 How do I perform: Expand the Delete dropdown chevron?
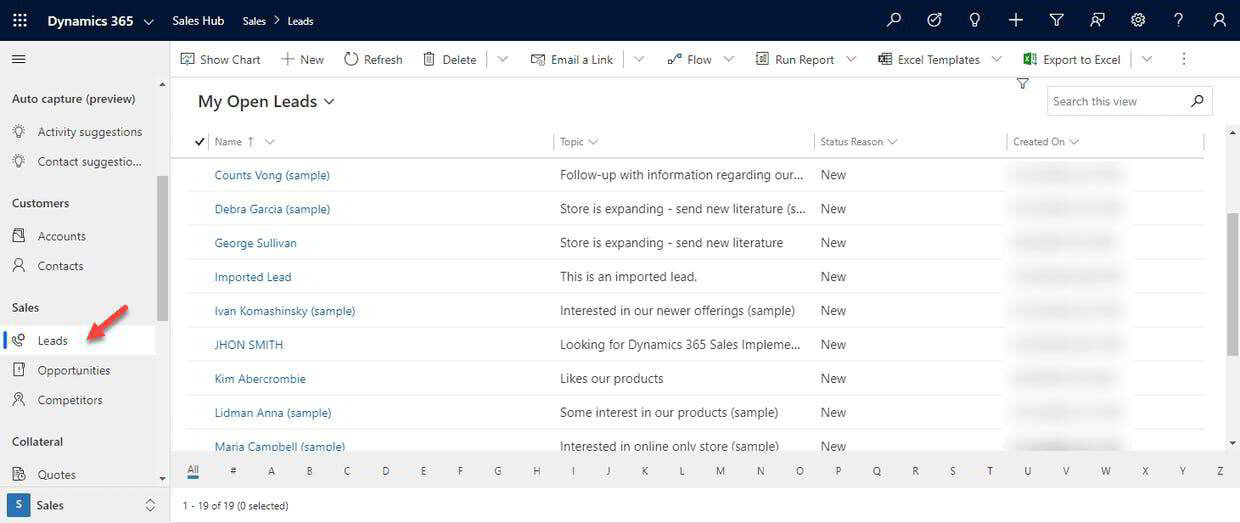502,59
